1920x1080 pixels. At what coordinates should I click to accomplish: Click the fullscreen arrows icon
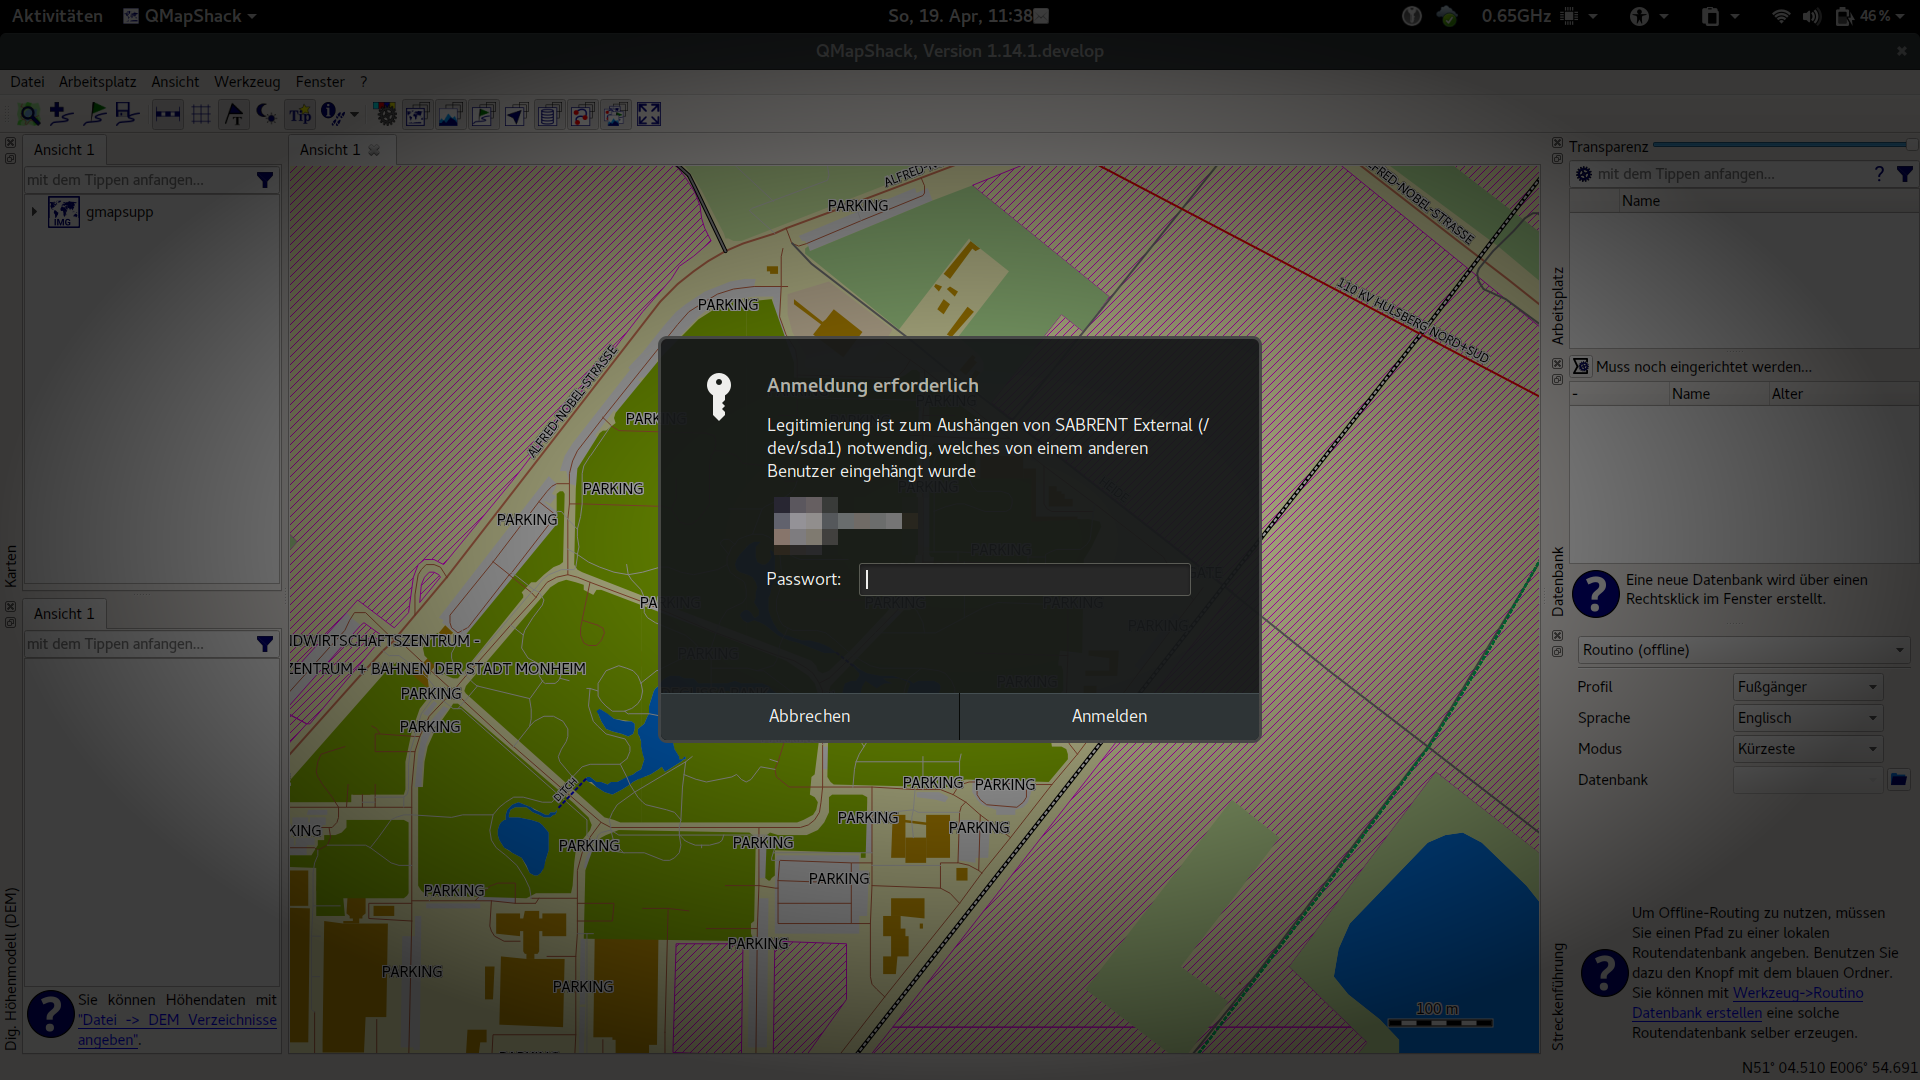(x=649, y=115)
